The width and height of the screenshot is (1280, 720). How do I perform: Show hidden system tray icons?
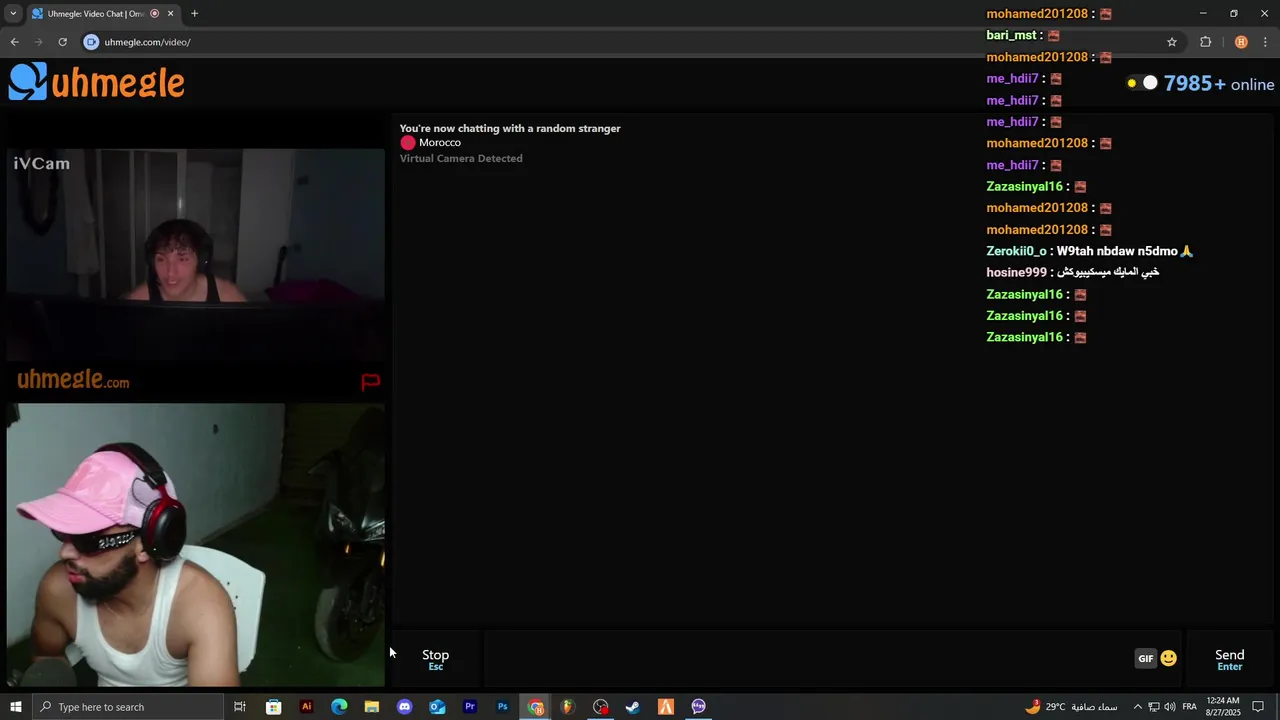(1137, 707)
